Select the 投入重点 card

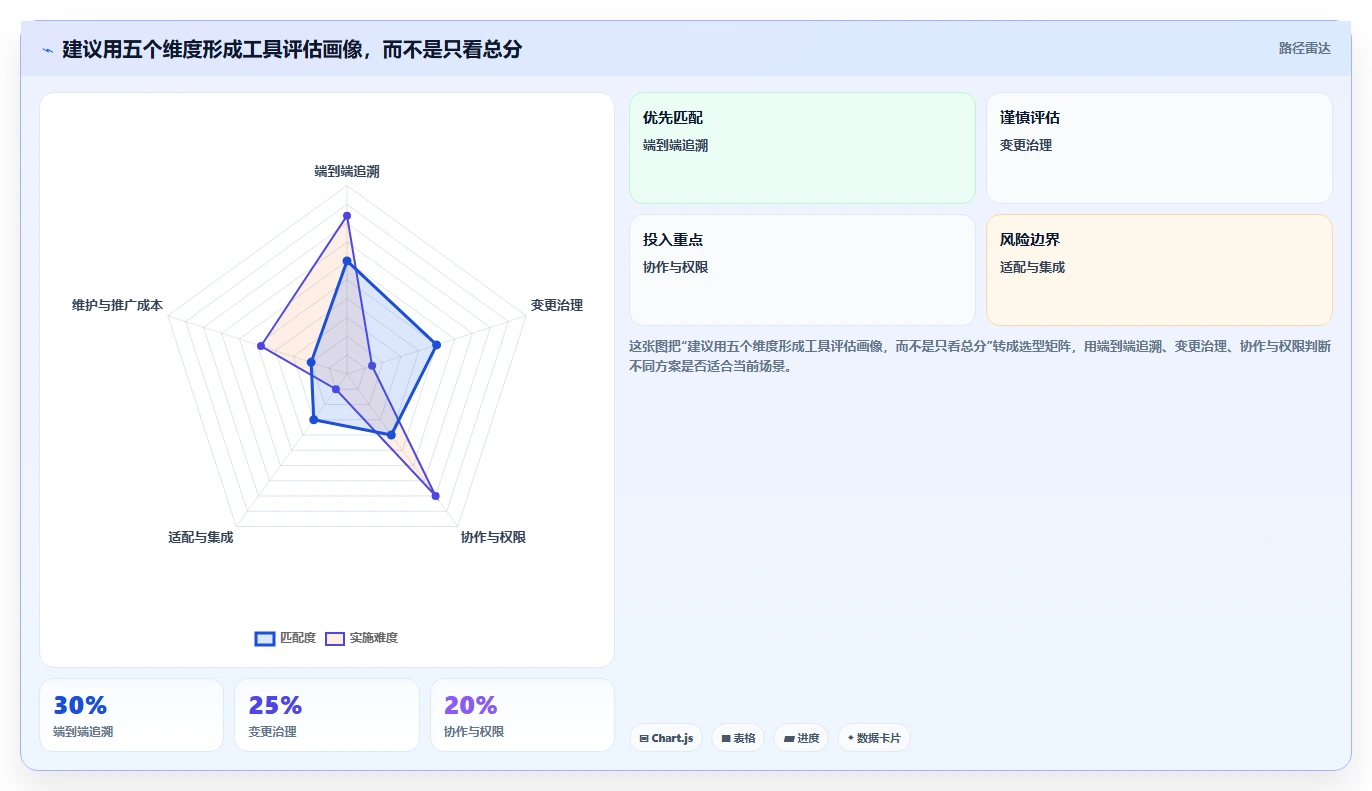(x=802, y=270)
